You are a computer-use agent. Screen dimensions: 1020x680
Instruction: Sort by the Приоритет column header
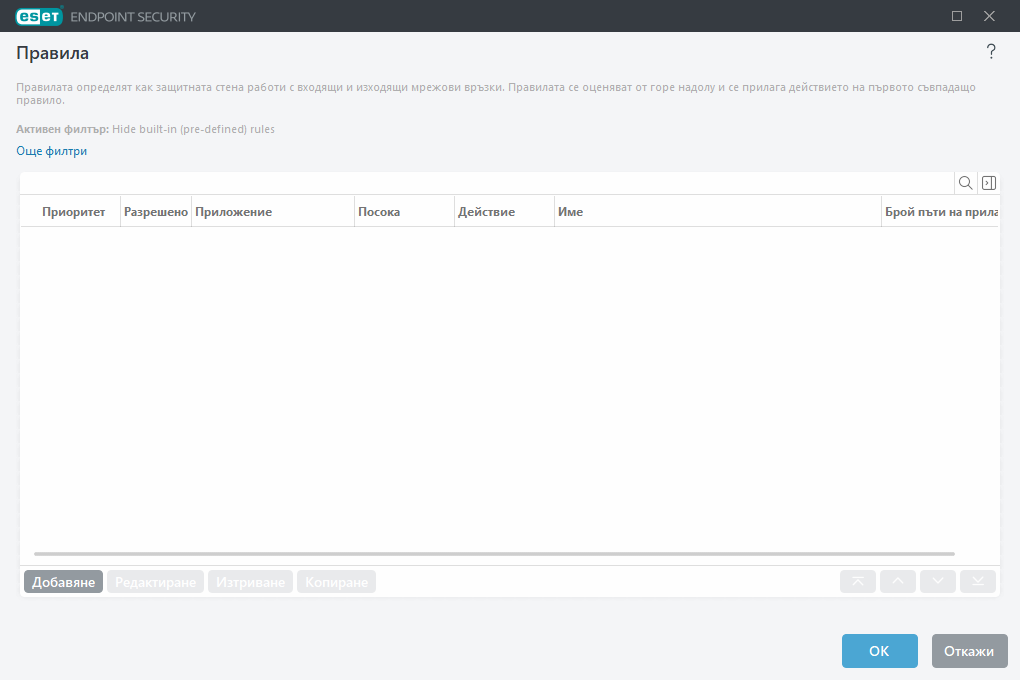[73, 212]
